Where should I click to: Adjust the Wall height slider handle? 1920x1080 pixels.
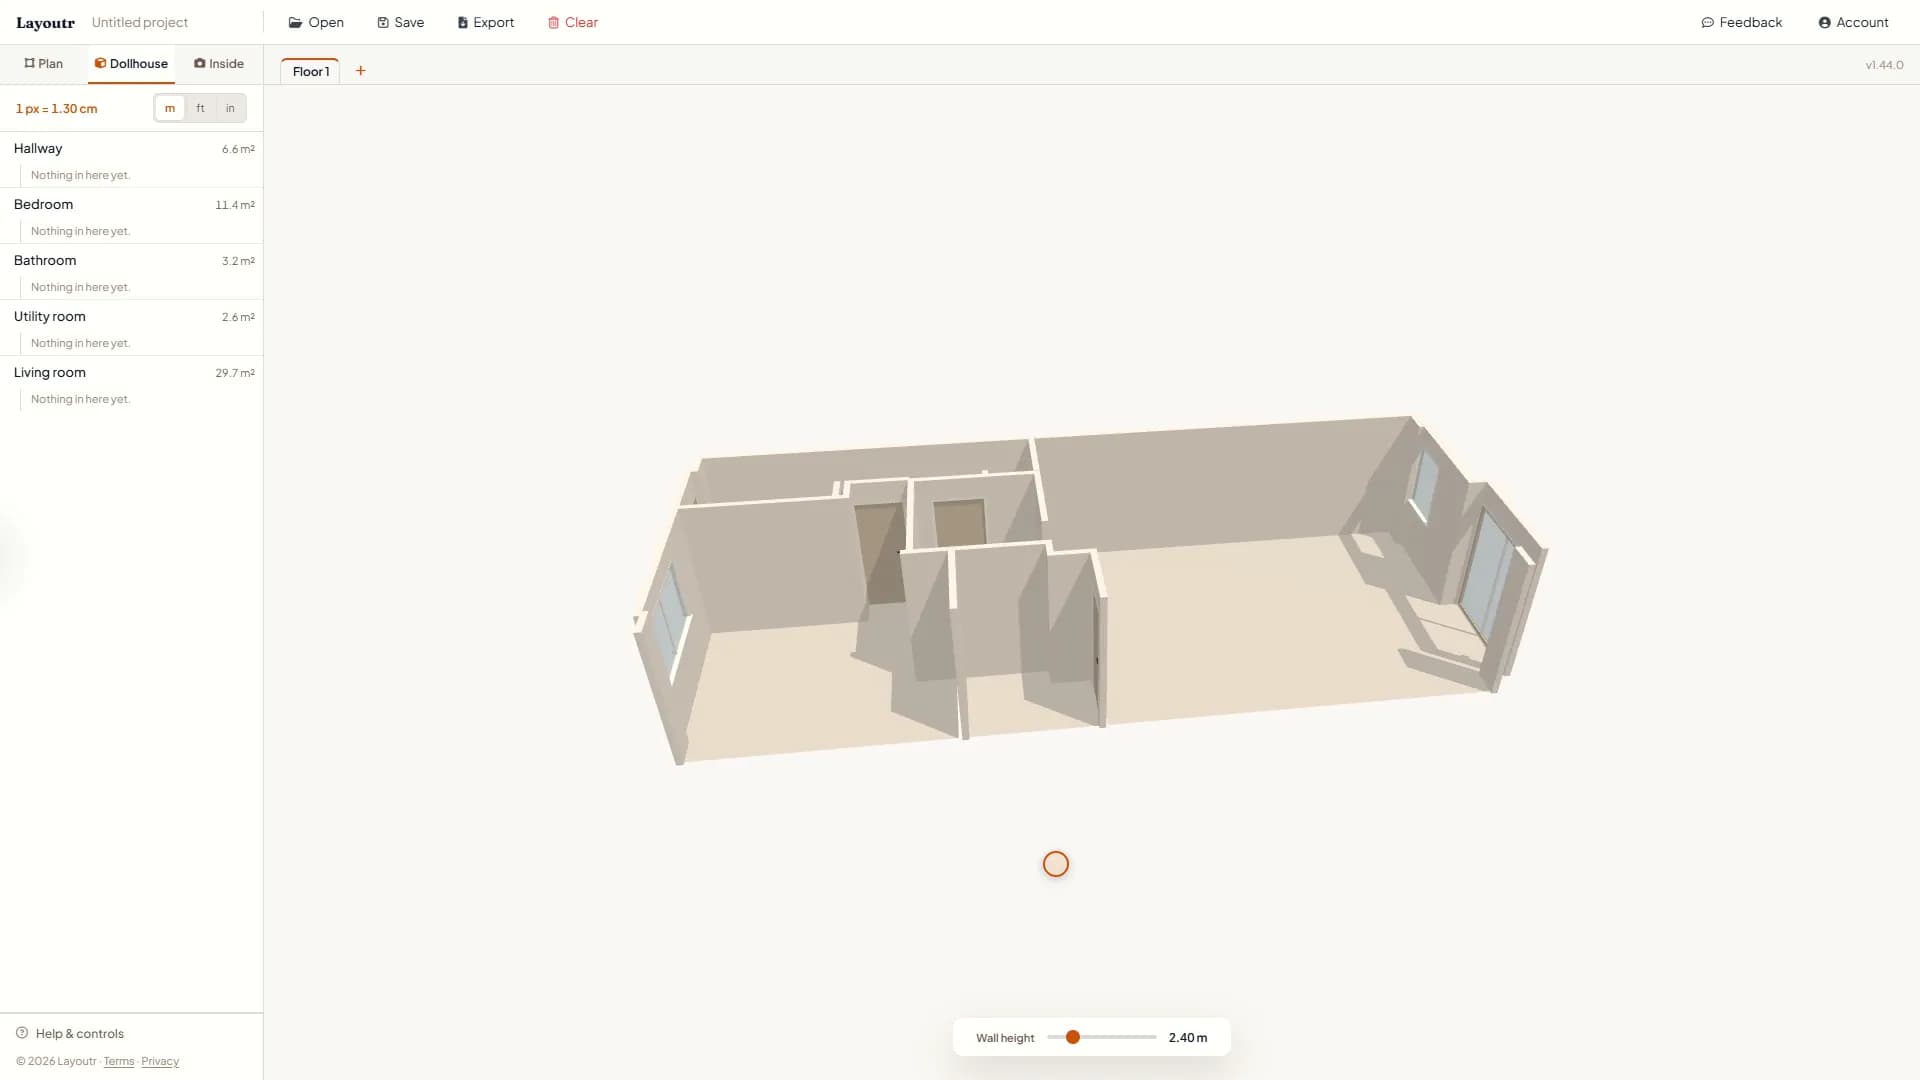[x=1073, y=1037]
